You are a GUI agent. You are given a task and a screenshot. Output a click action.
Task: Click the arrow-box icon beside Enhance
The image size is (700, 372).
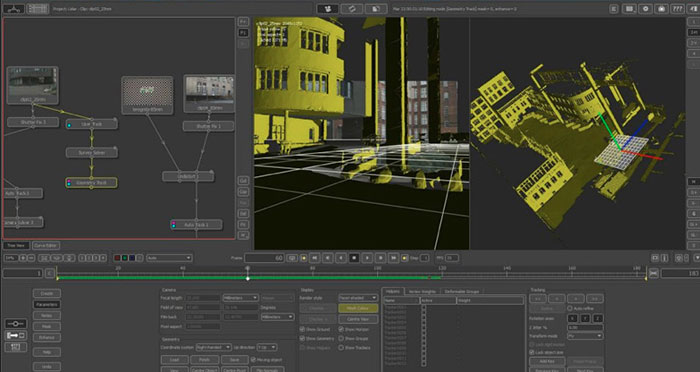[x=15, y=335]
